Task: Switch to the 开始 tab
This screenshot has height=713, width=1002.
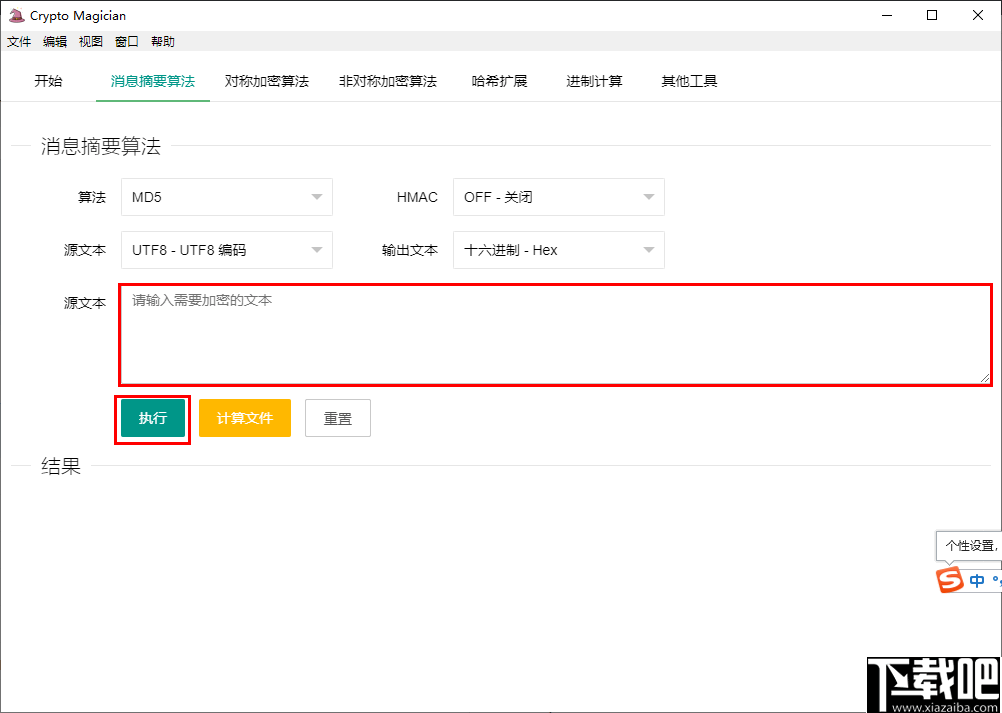Action: pos(48,81)
